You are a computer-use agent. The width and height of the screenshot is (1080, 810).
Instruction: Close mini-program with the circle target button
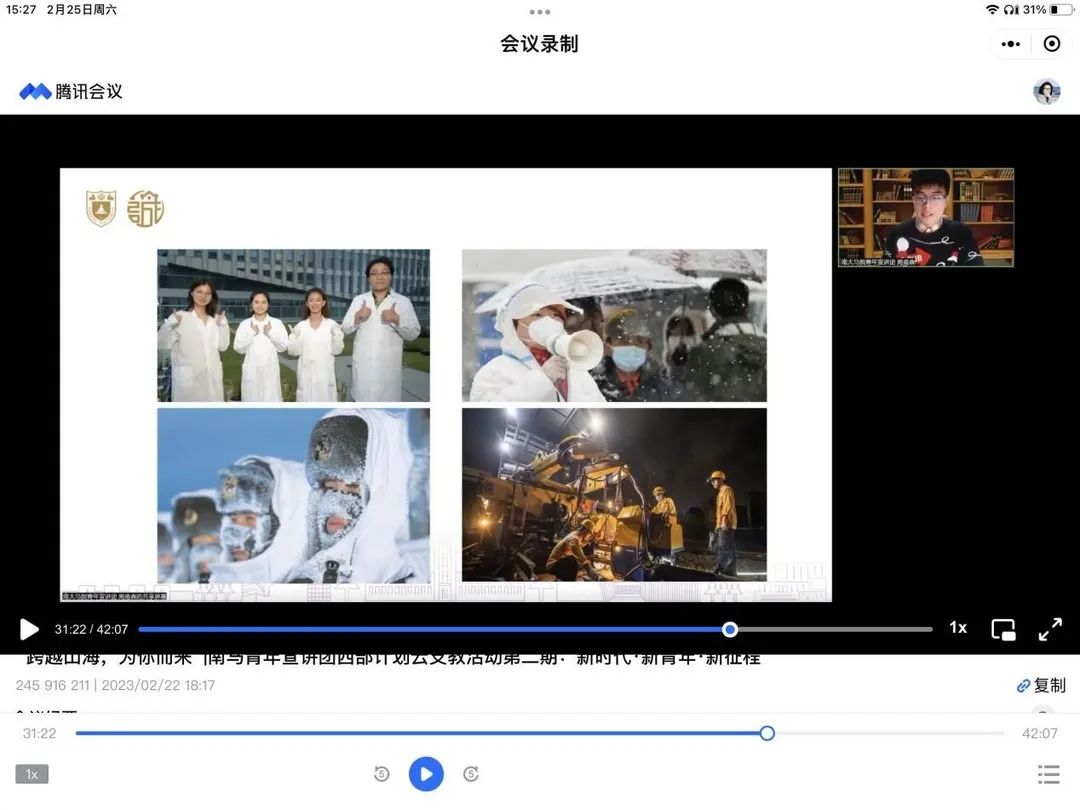click(1052, 44)
